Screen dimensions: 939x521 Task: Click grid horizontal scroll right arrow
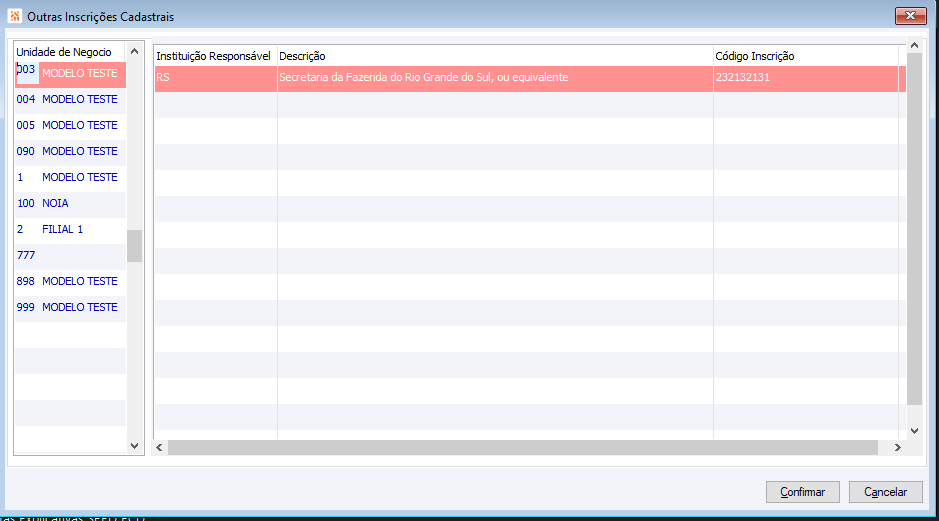tap(898, 447)
